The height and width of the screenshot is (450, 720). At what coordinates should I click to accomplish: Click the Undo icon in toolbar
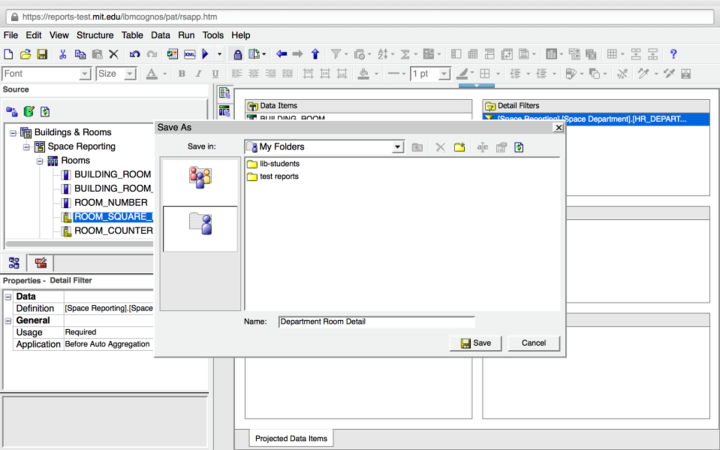(134, 54)
